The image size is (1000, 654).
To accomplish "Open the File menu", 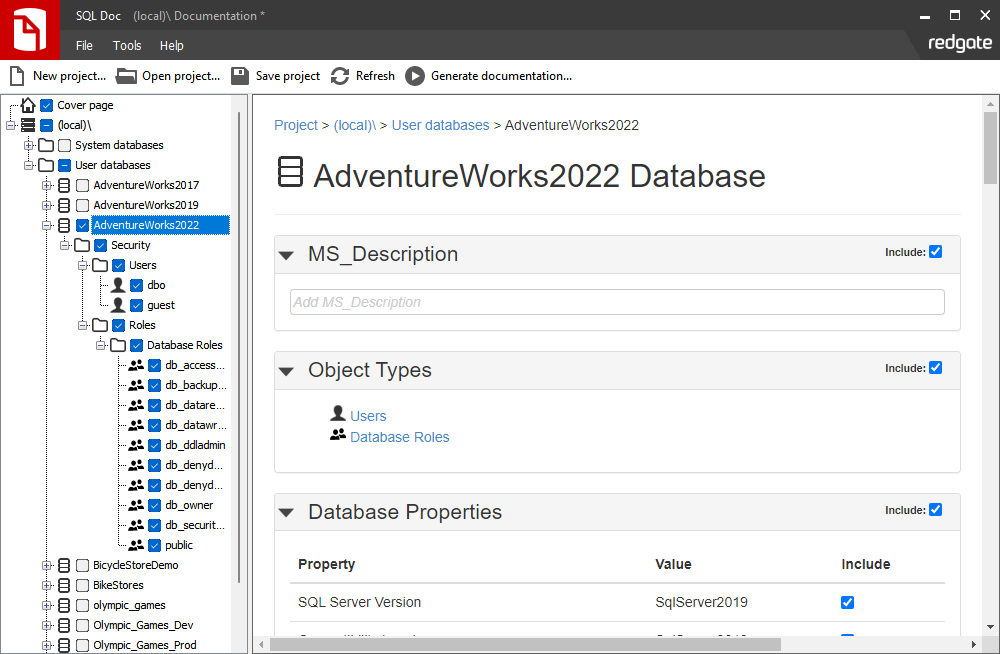I will click(x=84, y=45).
